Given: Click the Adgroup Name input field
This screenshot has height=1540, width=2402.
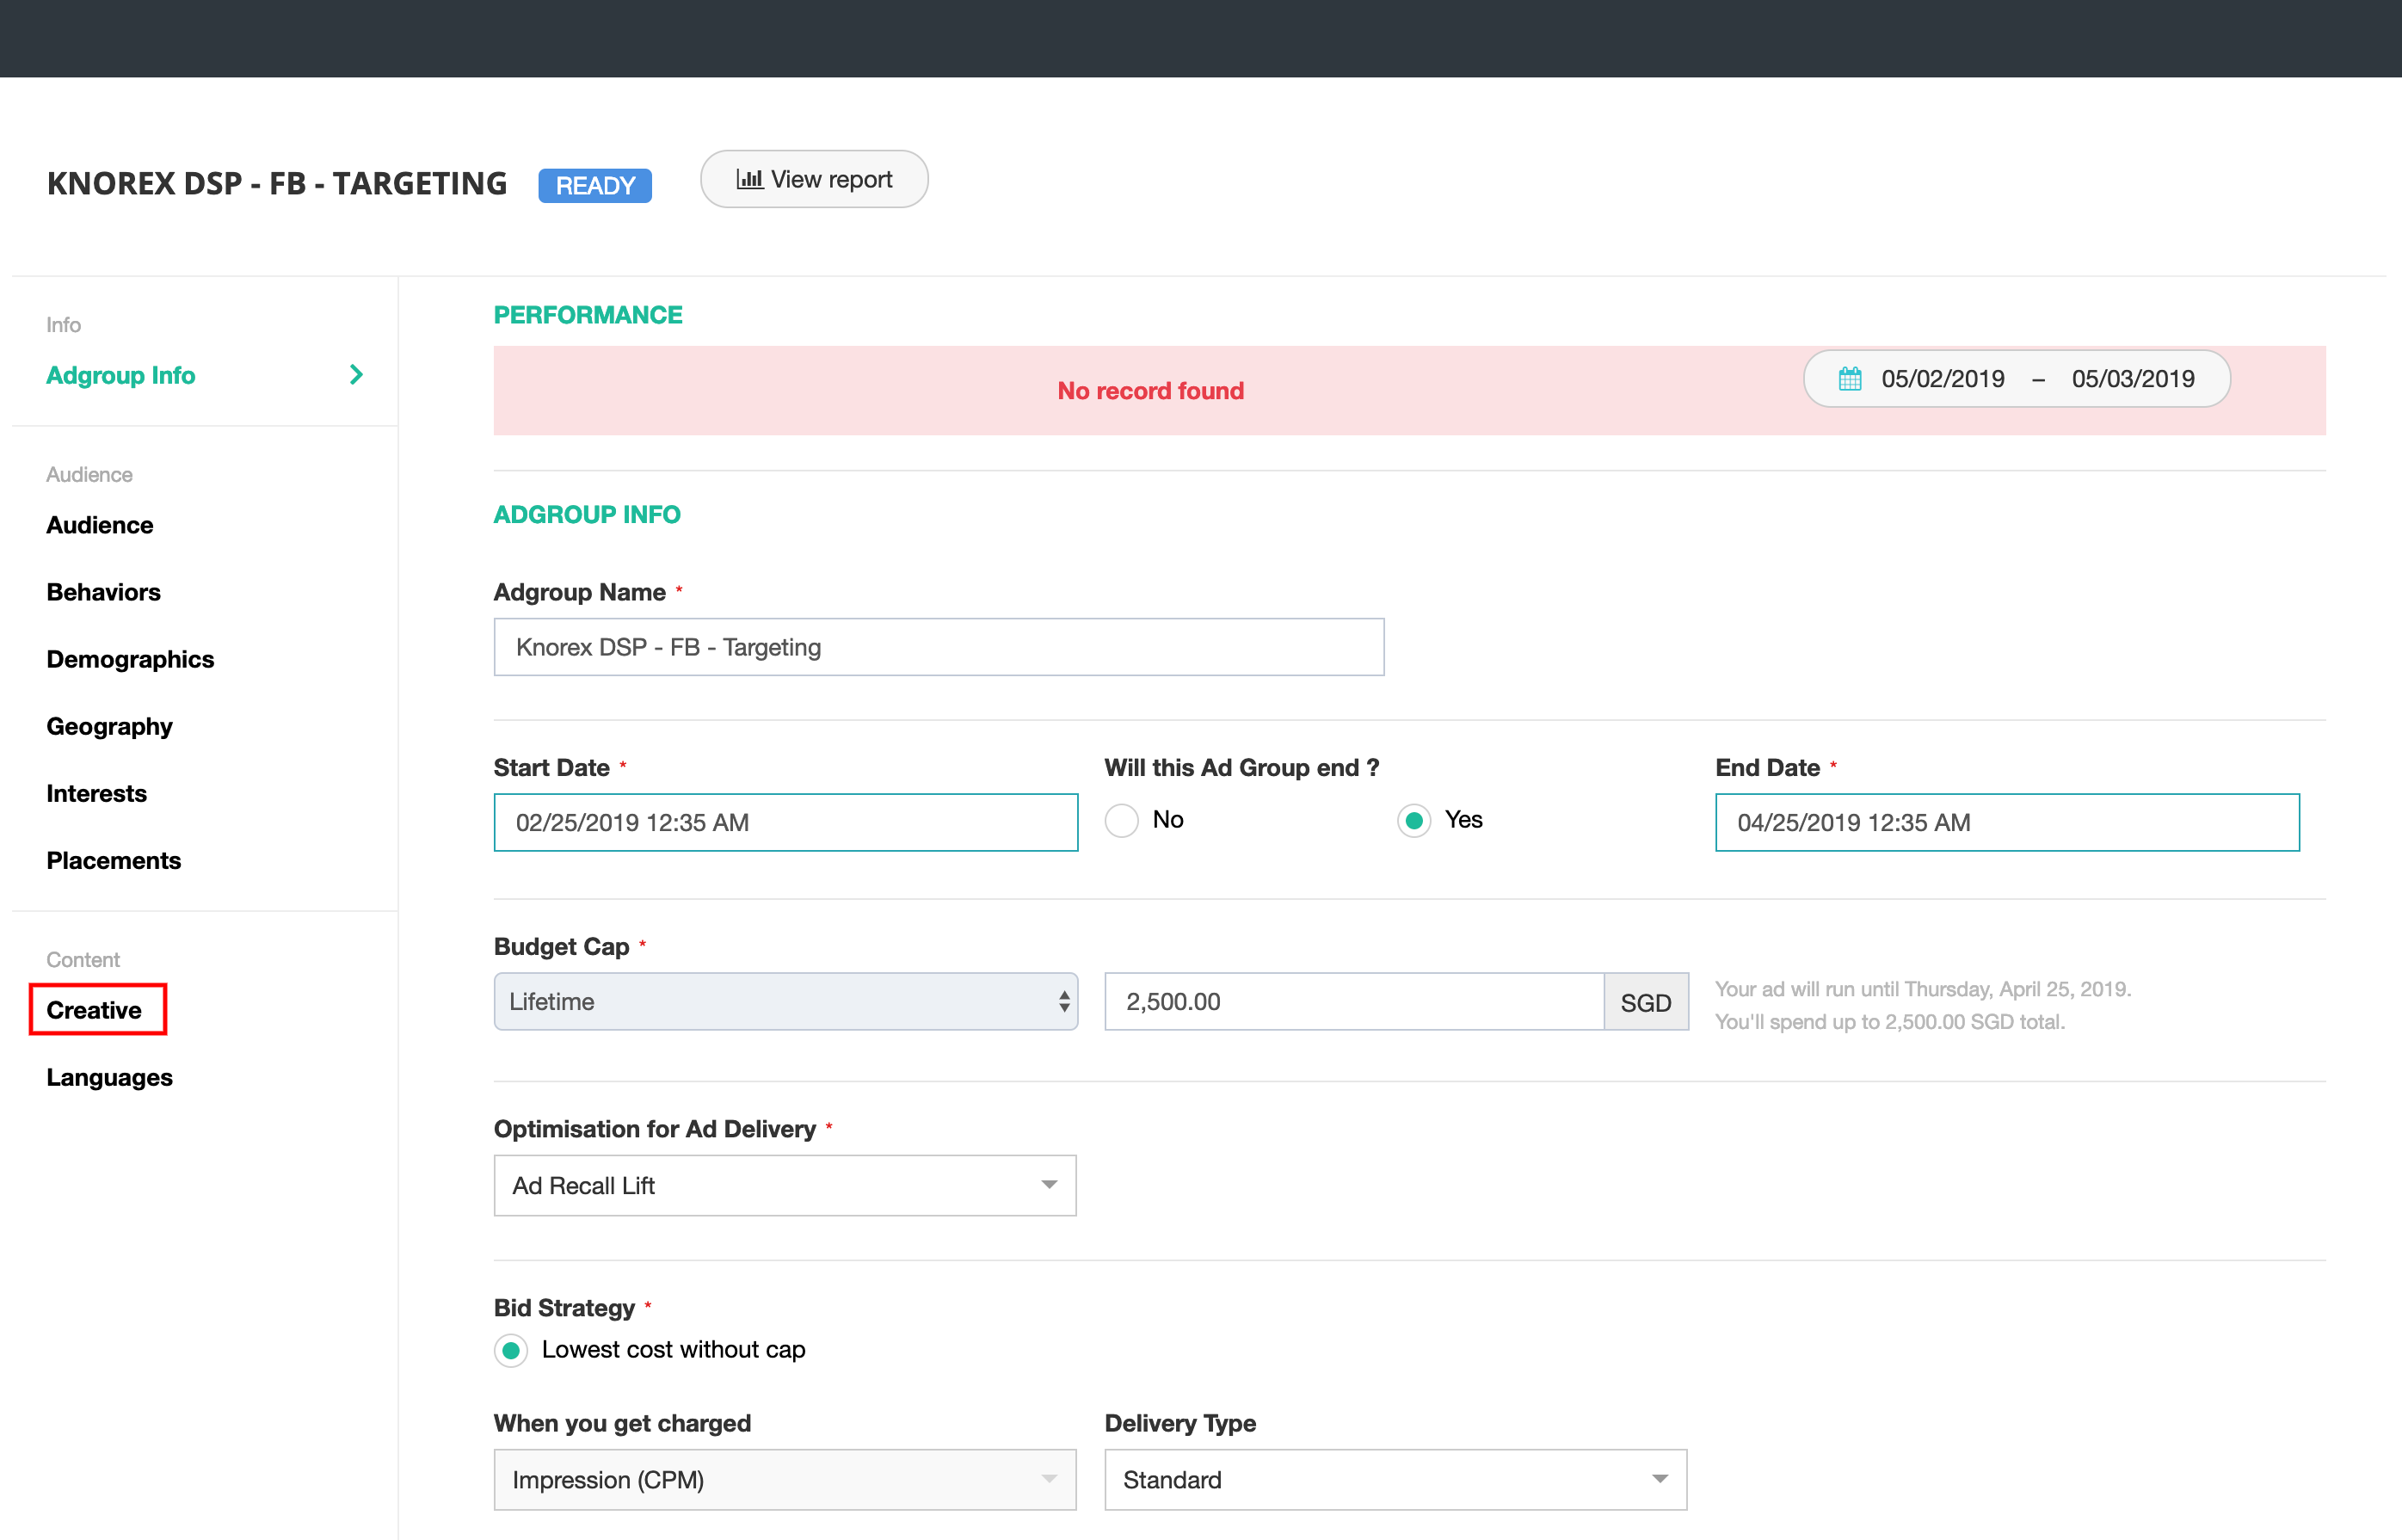Looking at the screenshot, I should point(939,647).
